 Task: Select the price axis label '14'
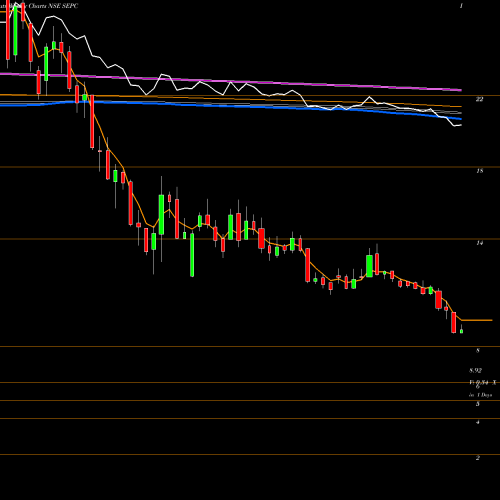click(479, 243)
